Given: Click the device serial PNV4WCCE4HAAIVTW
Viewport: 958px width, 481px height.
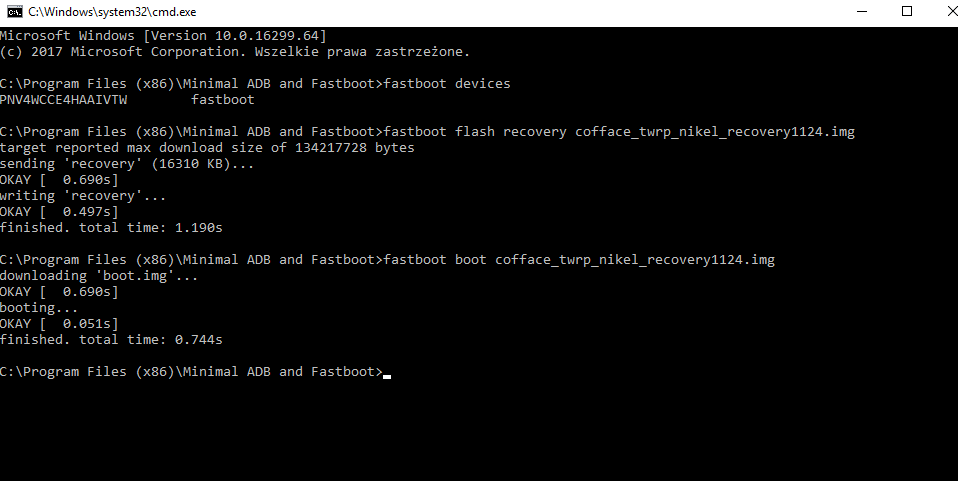Looking at the screenshot, I should point(63,100).
